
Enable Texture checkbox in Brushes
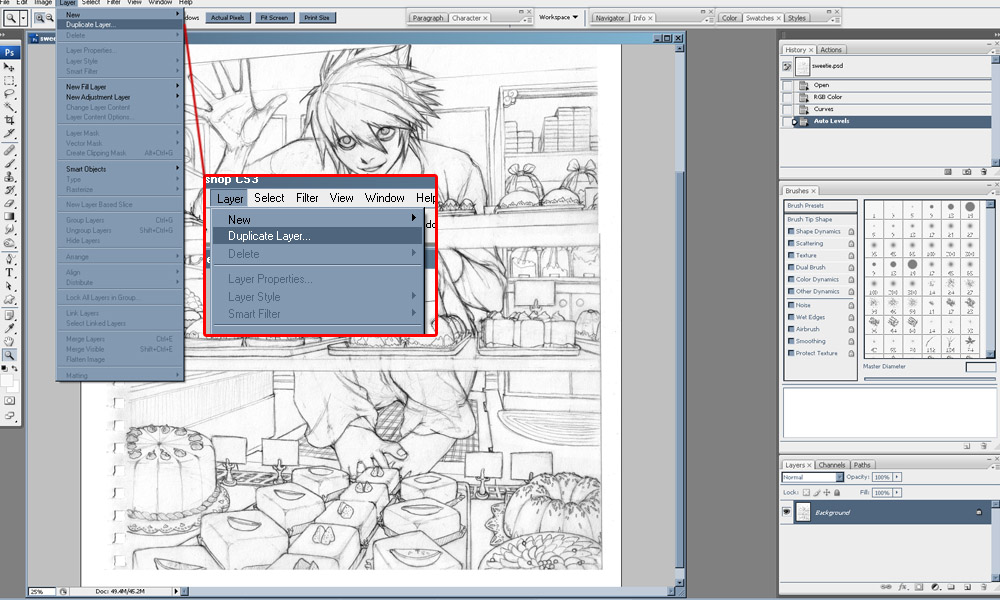(791, 256)
